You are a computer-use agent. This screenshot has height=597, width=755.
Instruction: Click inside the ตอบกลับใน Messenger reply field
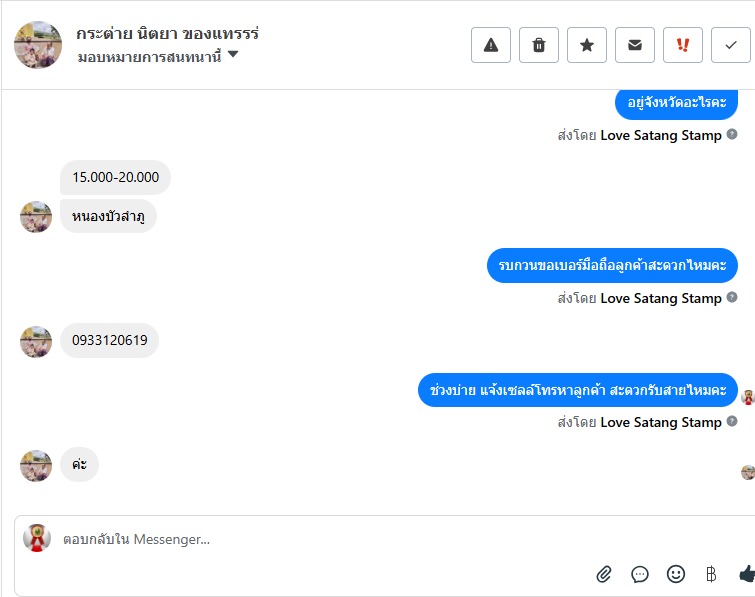300,540
